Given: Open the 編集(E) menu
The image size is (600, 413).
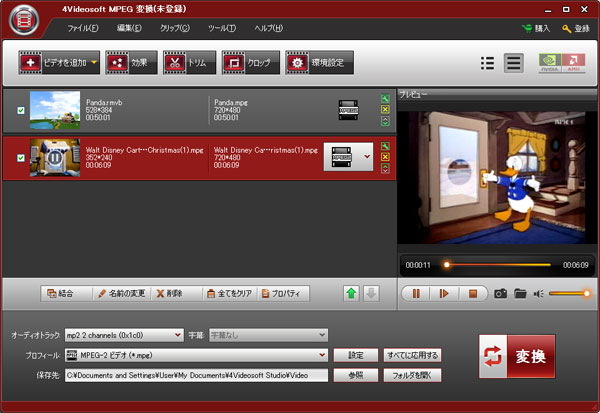Looking at the screenshot, I should click(129, 28).
